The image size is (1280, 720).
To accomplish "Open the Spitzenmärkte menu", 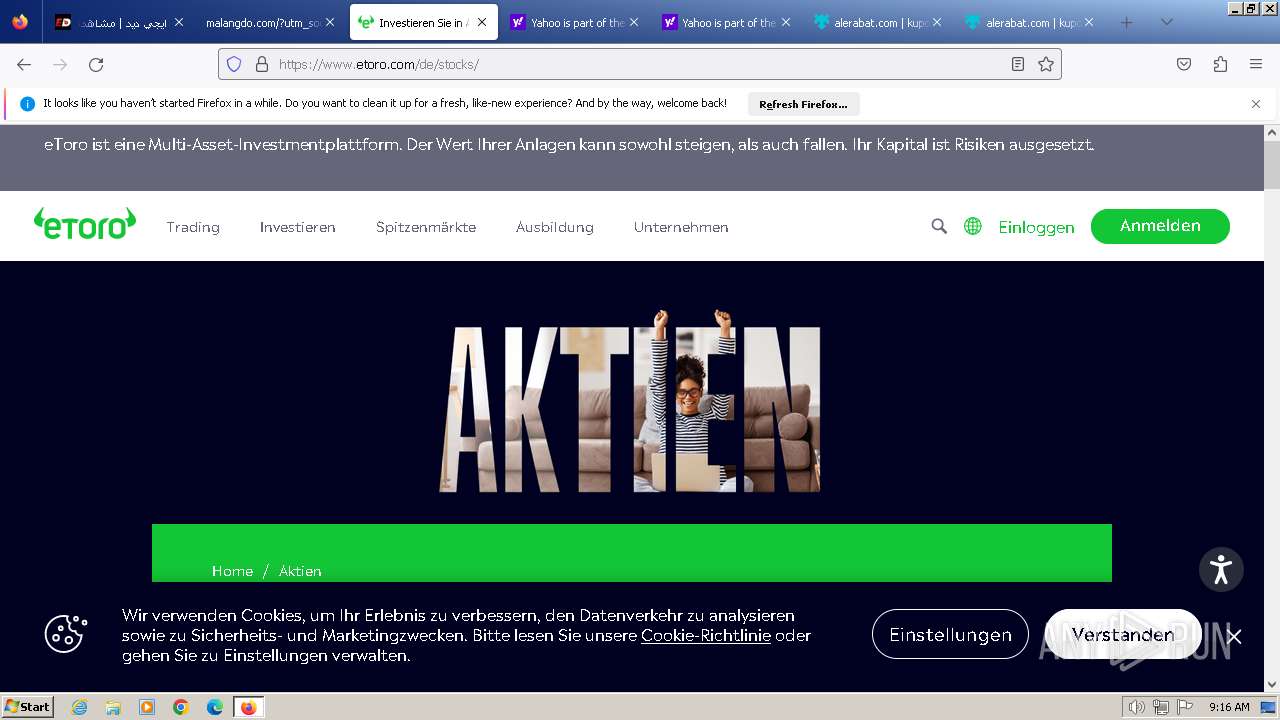I will (426, 227).
